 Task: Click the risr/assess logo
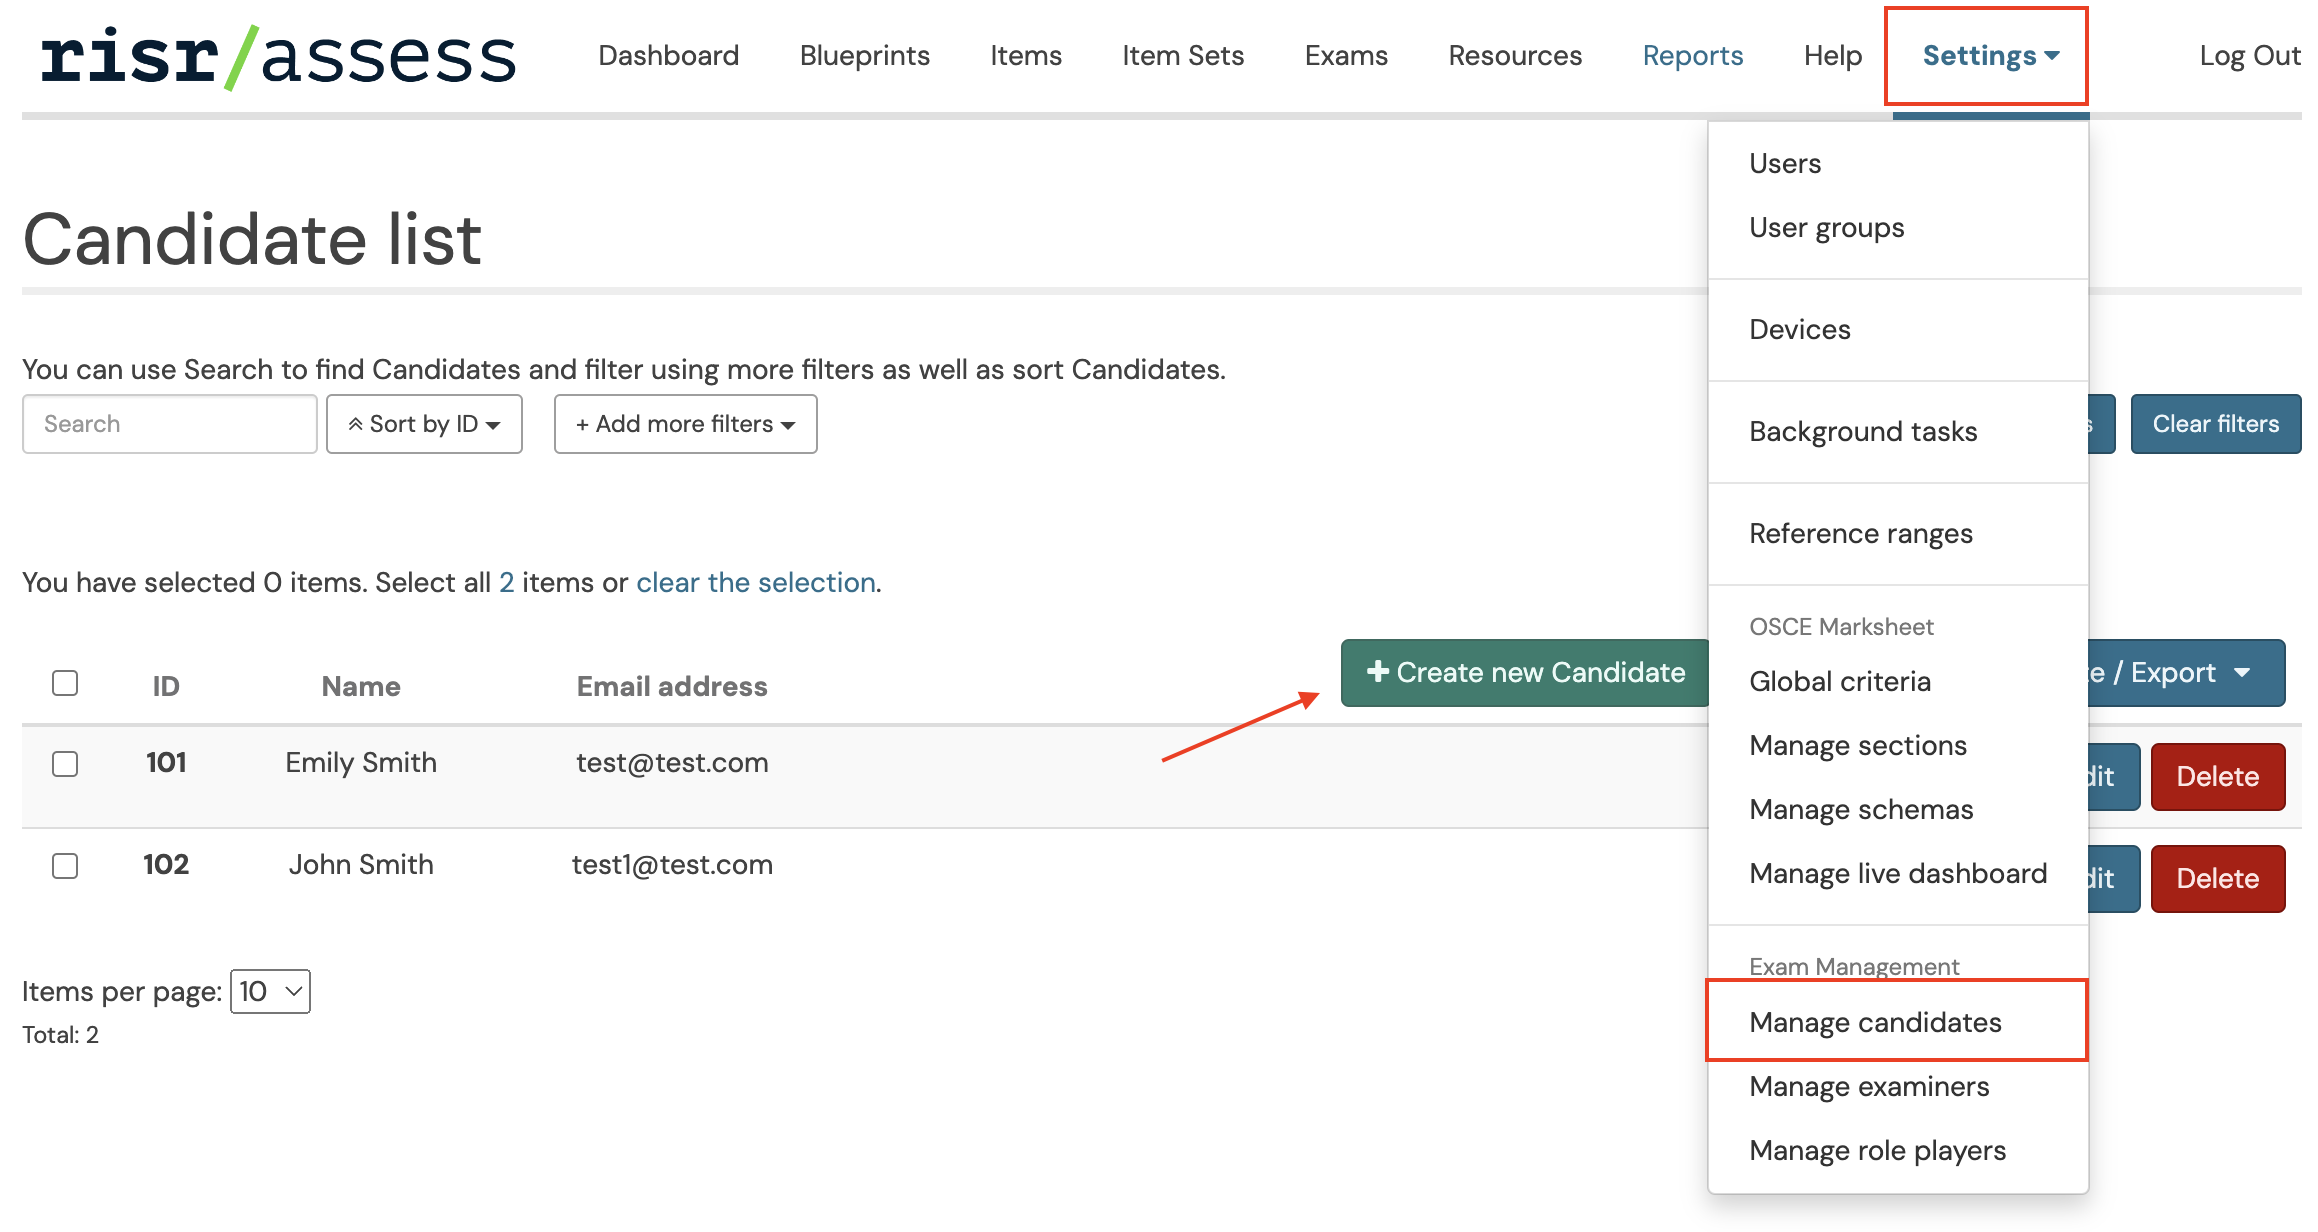coord(278,57)
